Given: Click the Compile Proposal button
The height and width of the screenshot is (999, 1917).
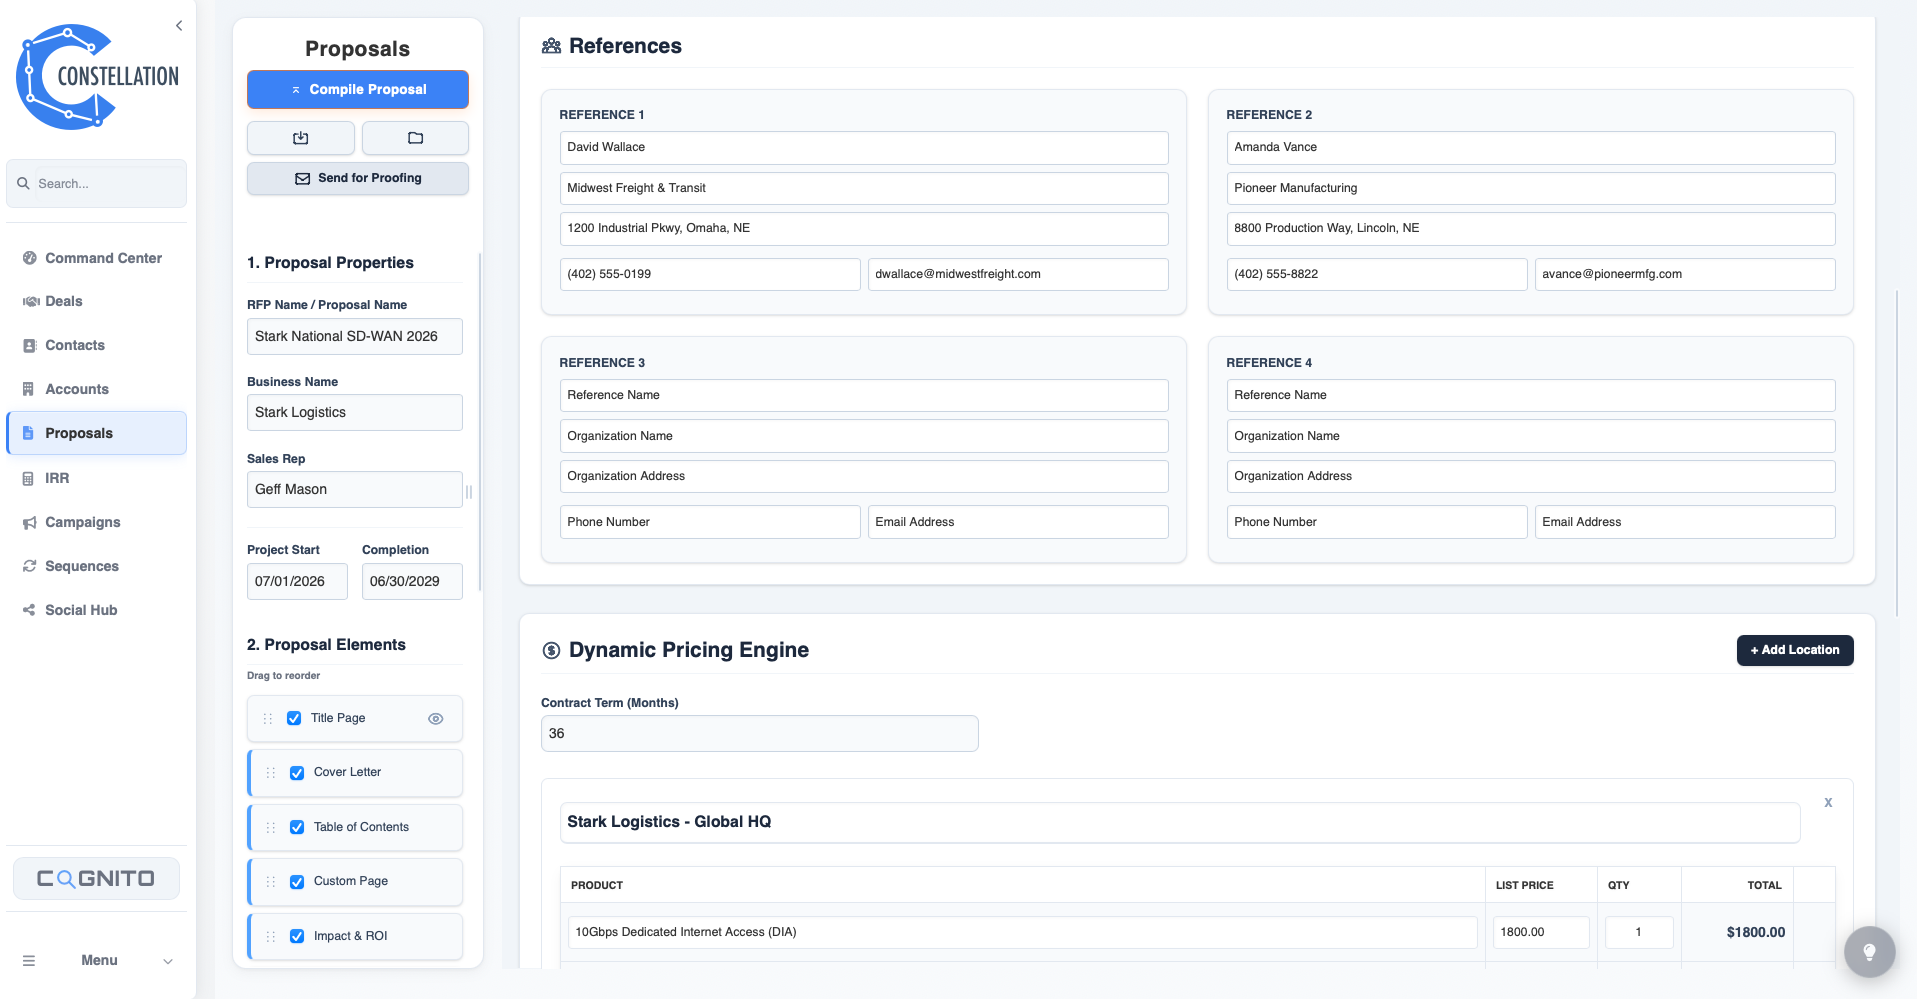Looking at the screenshot, I should (x=357, y=89).
